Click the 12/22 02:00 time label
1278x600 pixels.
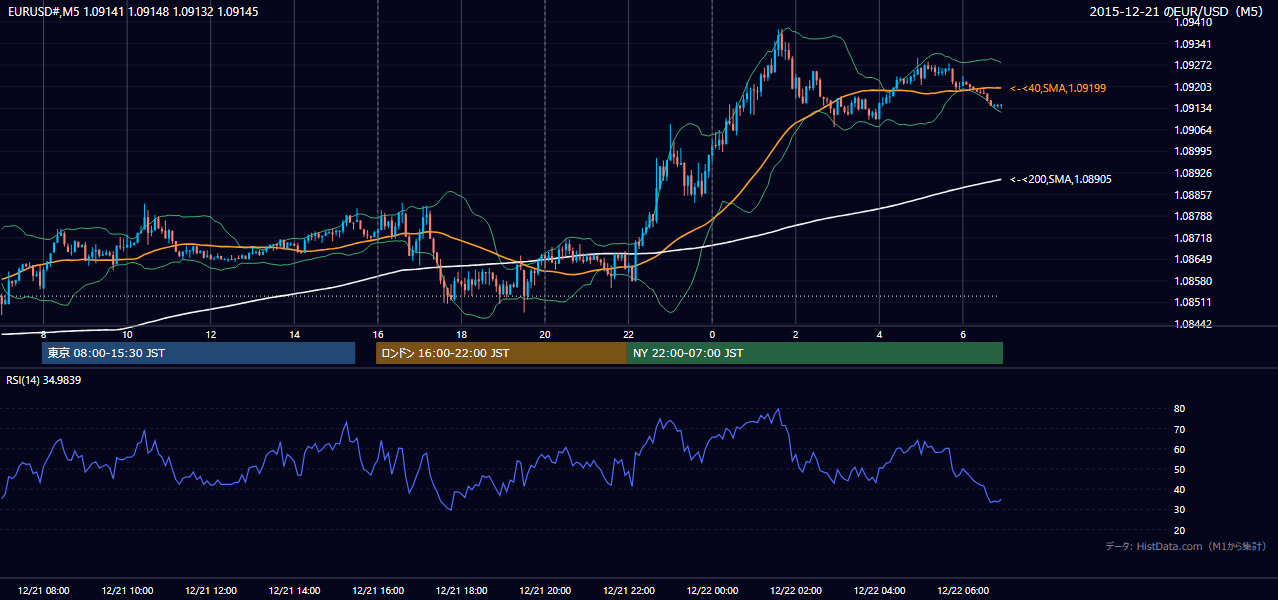tap(795, 591)
